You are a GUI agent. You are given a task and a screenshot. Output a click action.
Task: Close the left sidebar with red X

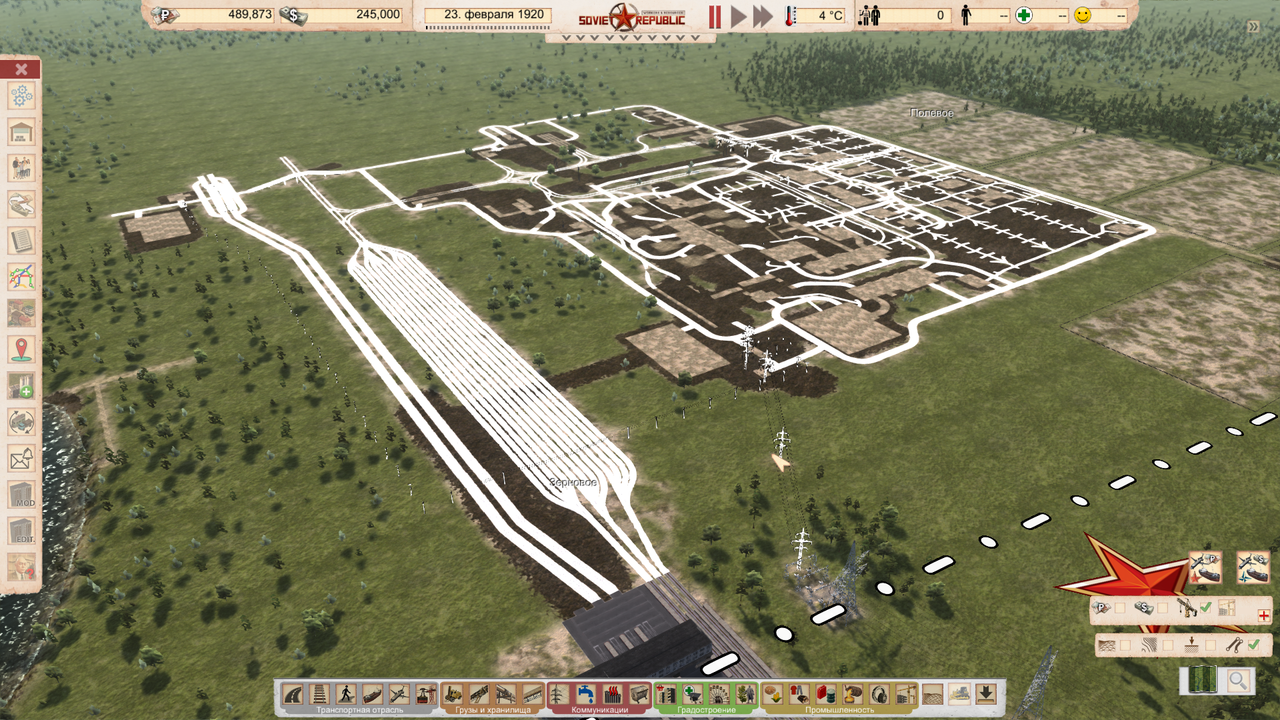tap(21, 69)
